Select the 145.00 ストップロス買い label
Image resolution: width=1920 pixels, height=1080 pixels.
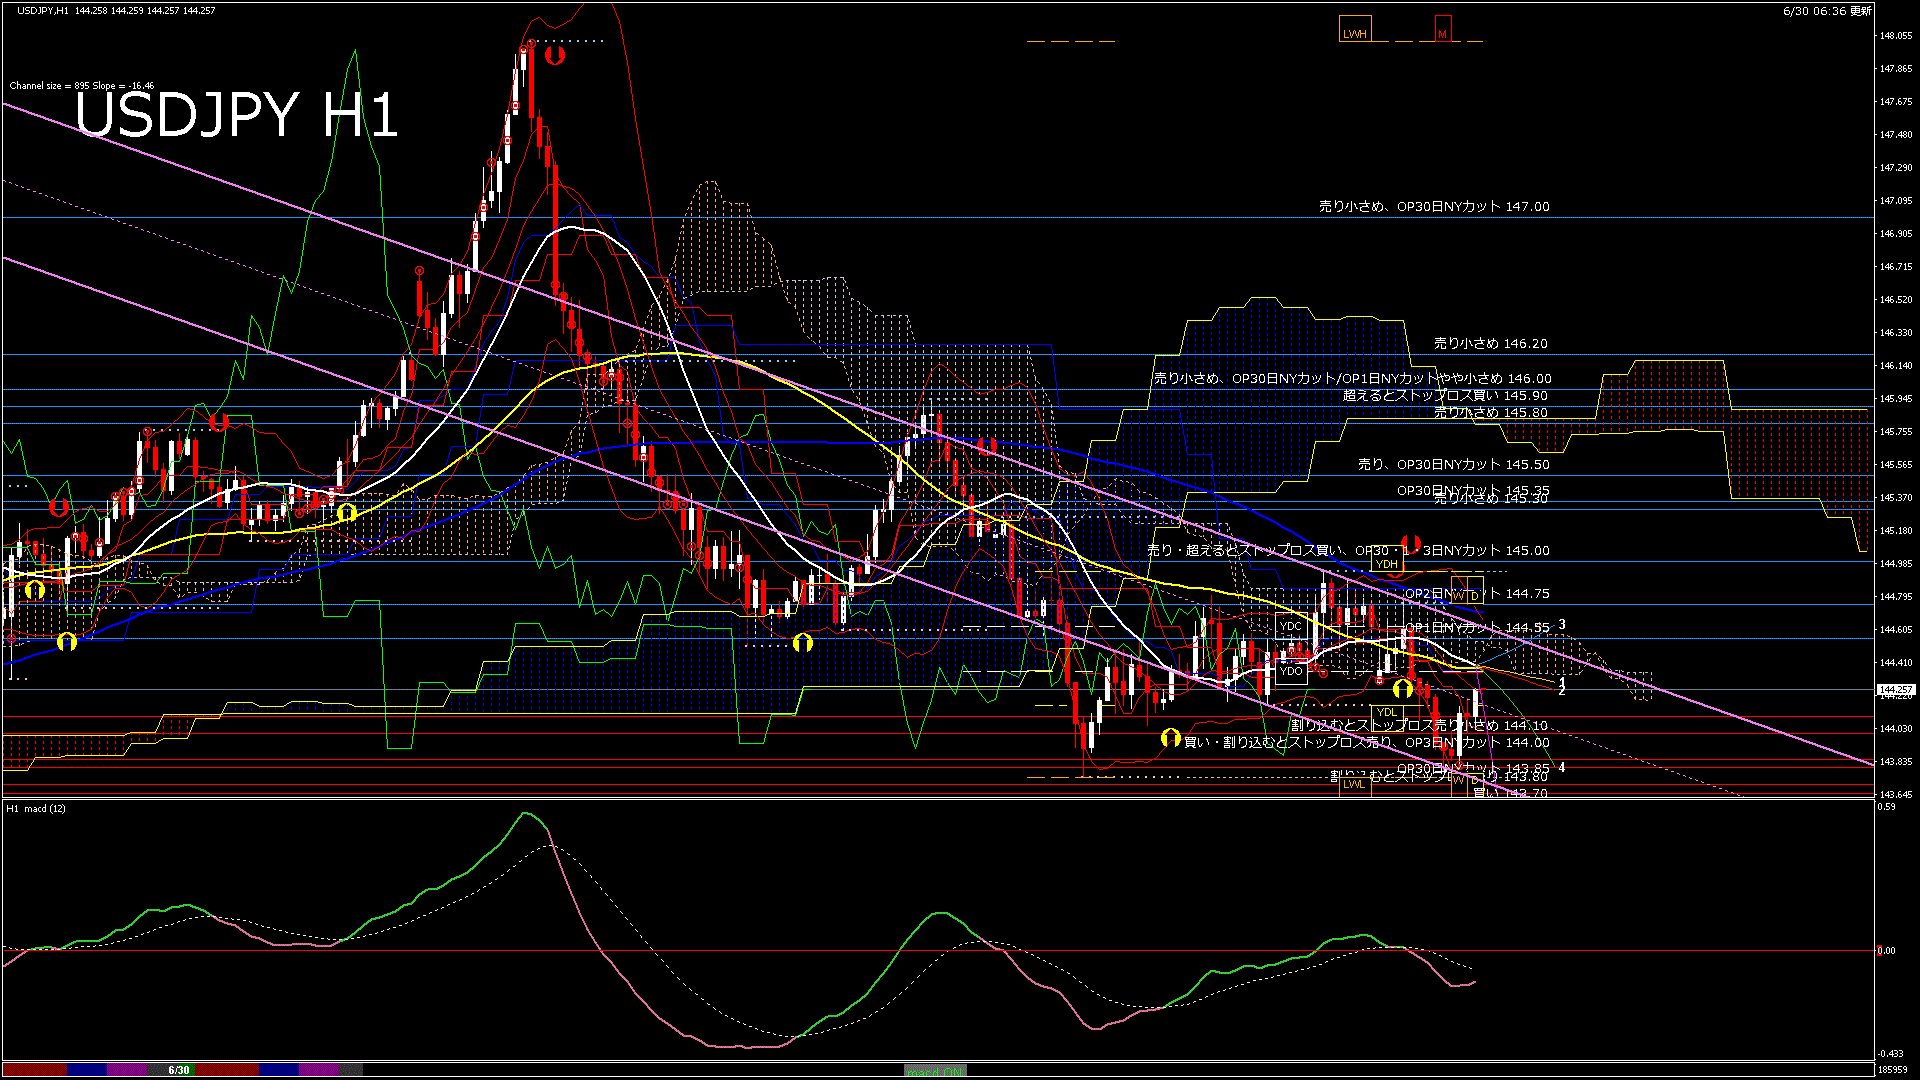coord(1348,551)
